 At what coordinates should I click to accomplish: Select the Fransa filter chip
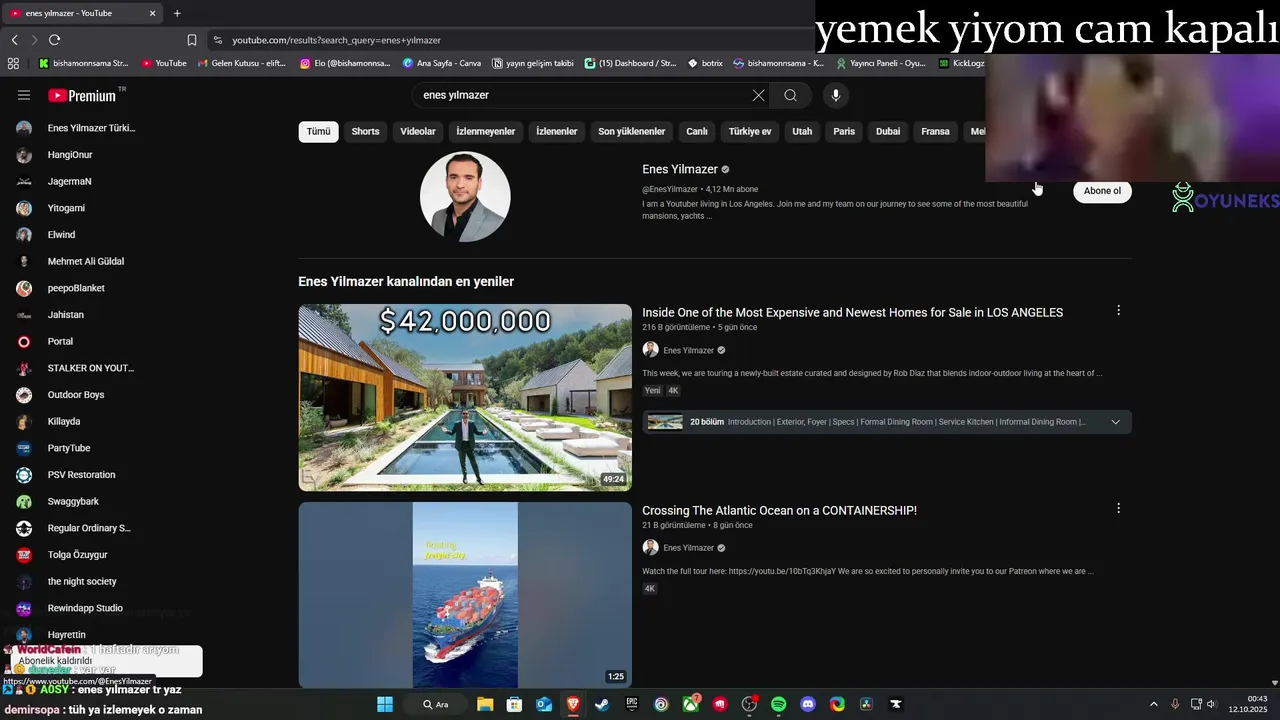click(935, 131)
